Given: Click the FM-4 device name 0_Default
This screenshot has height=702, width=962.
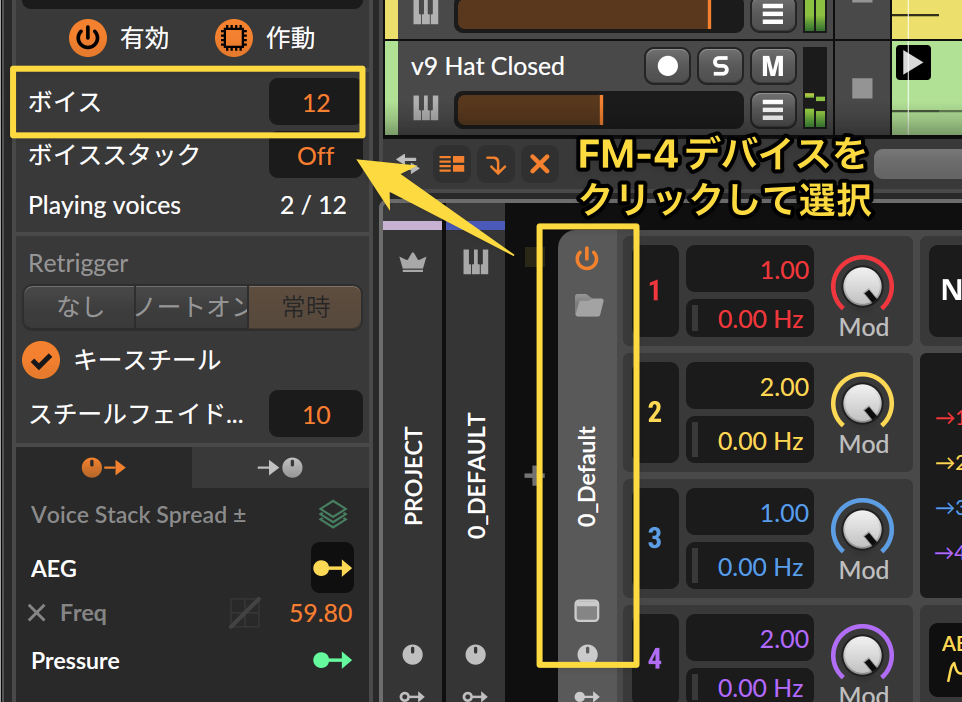Looking at the screenshot, I should pyautogui.click(x=587, y=476).
